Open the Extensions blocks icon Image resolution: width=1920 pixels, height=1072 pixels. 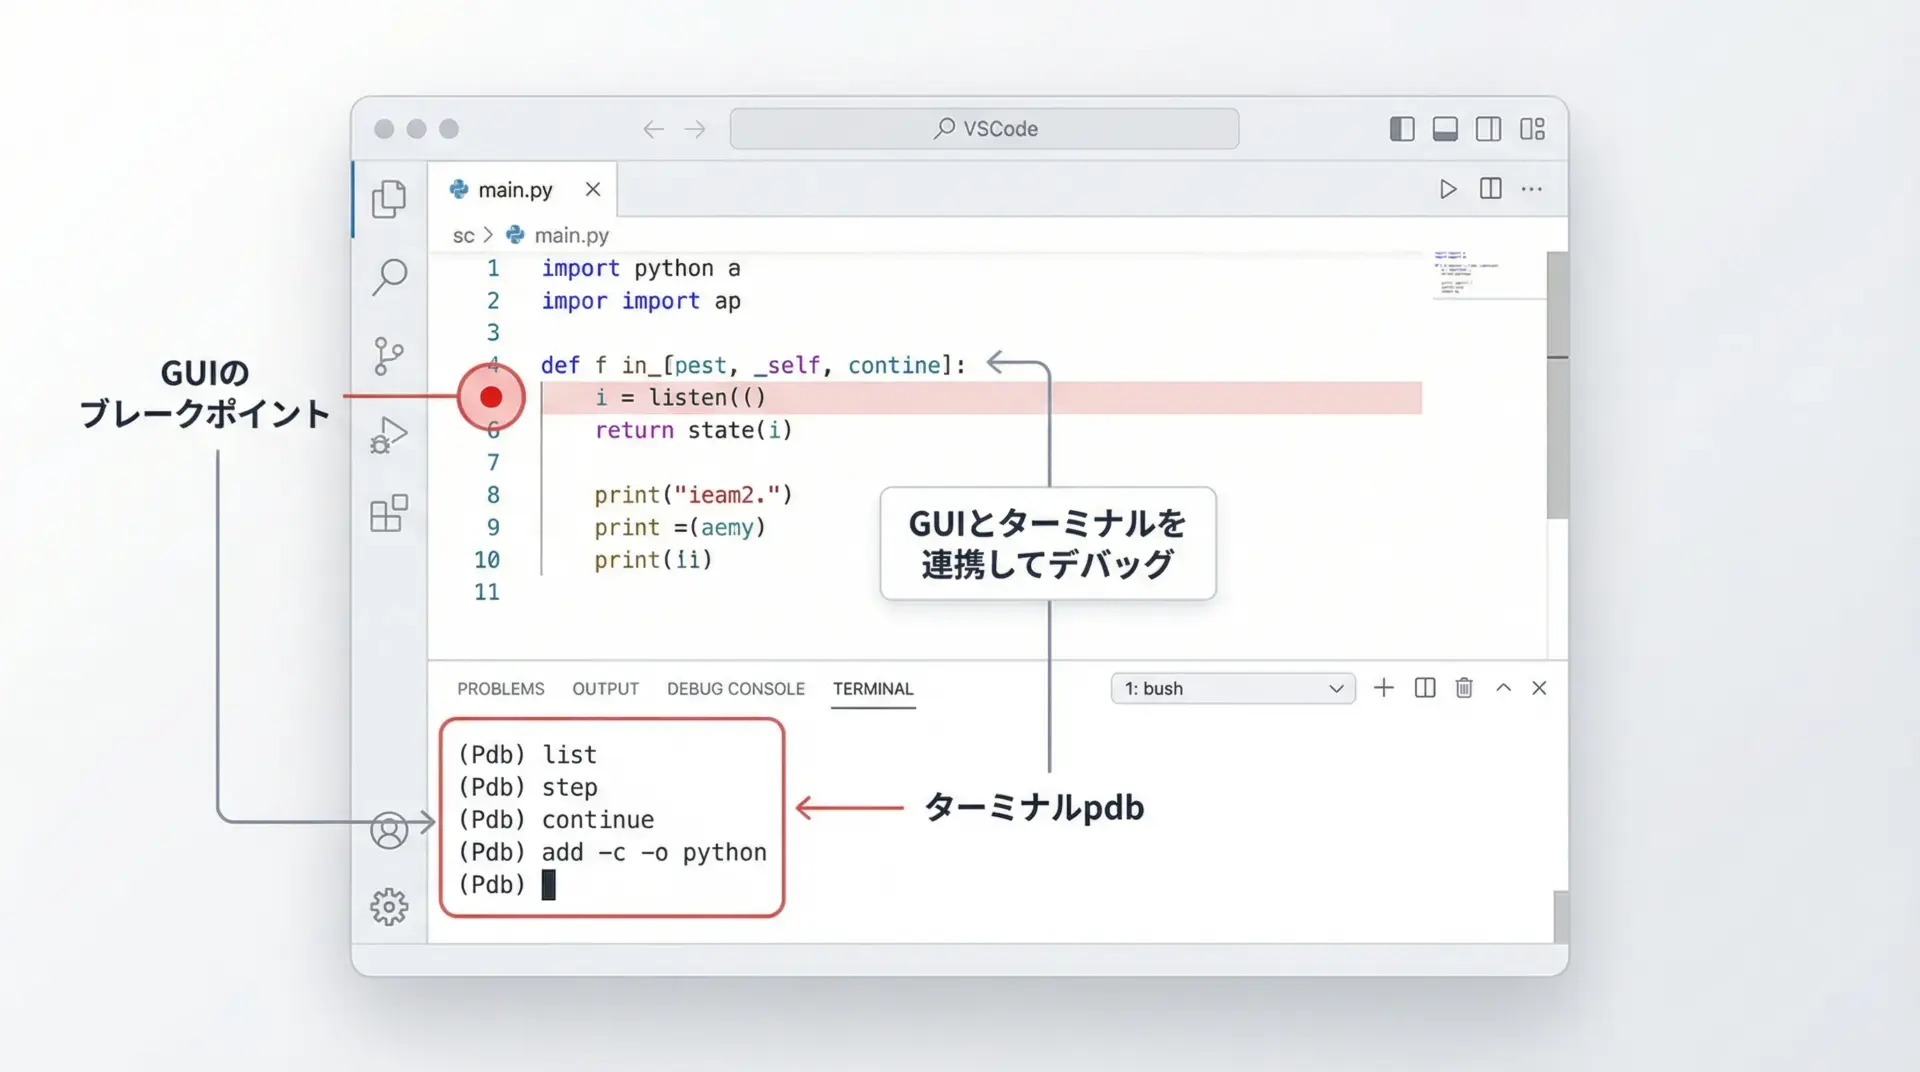click(389, 514)
